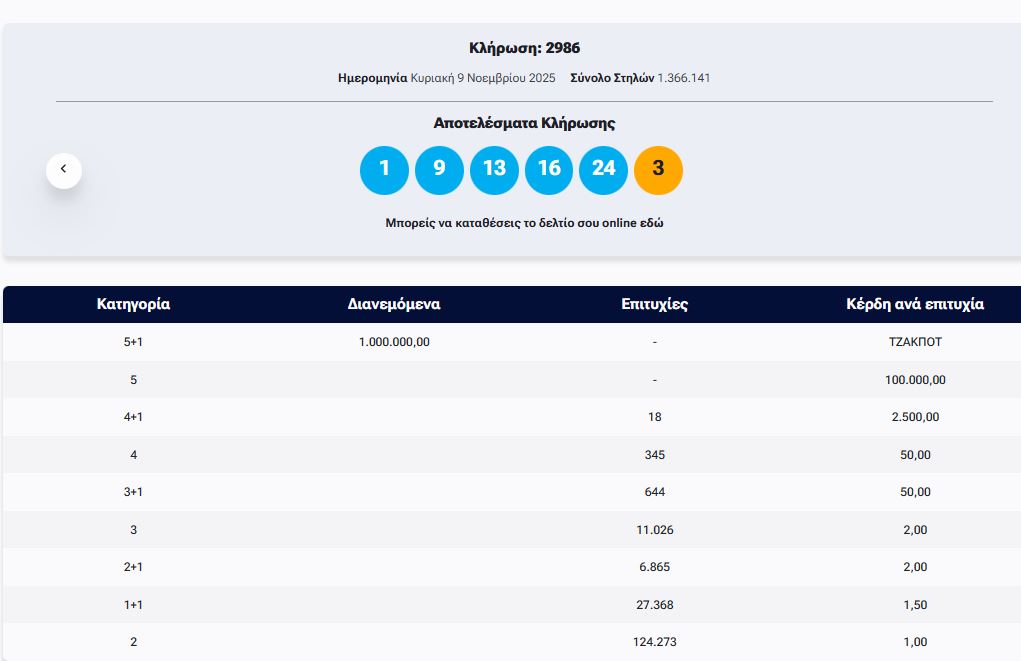This screenshot has width=1021, height=661.
Task: Click the Κατηγορία column header
Action: 133,304
